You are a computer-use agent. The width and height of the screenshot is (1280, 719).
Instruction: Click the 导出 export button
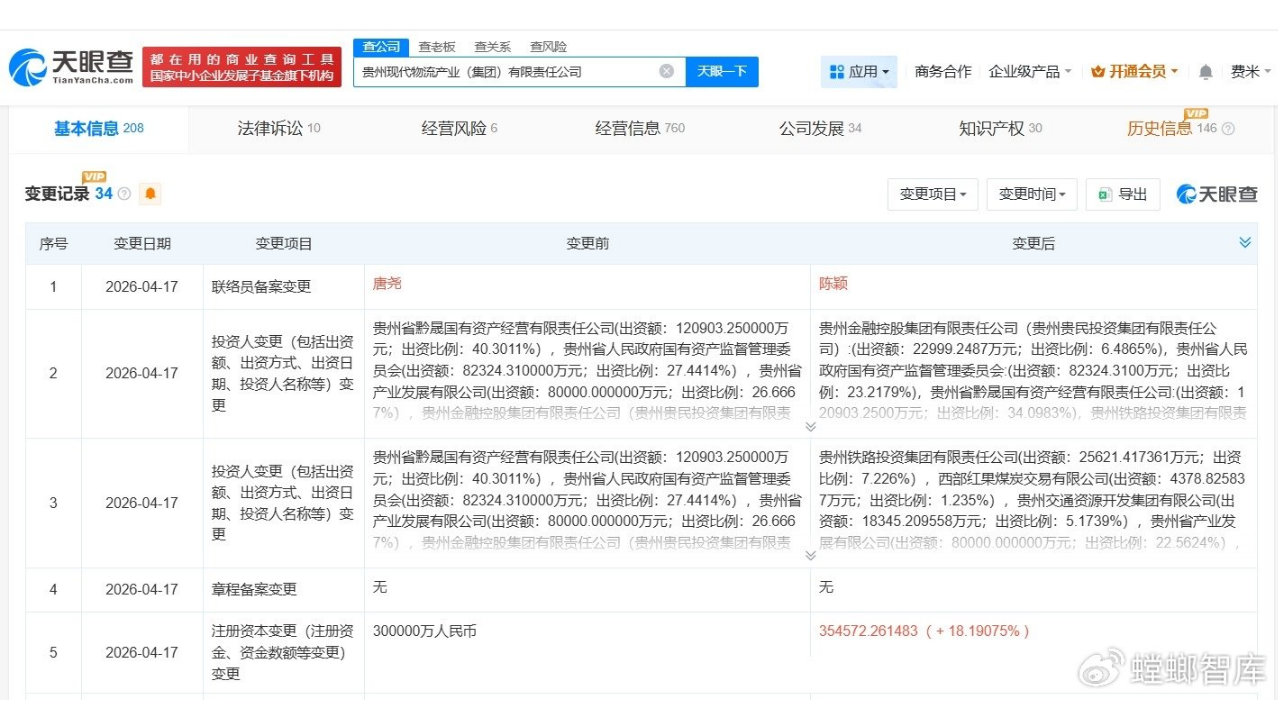click(1123, 194)
